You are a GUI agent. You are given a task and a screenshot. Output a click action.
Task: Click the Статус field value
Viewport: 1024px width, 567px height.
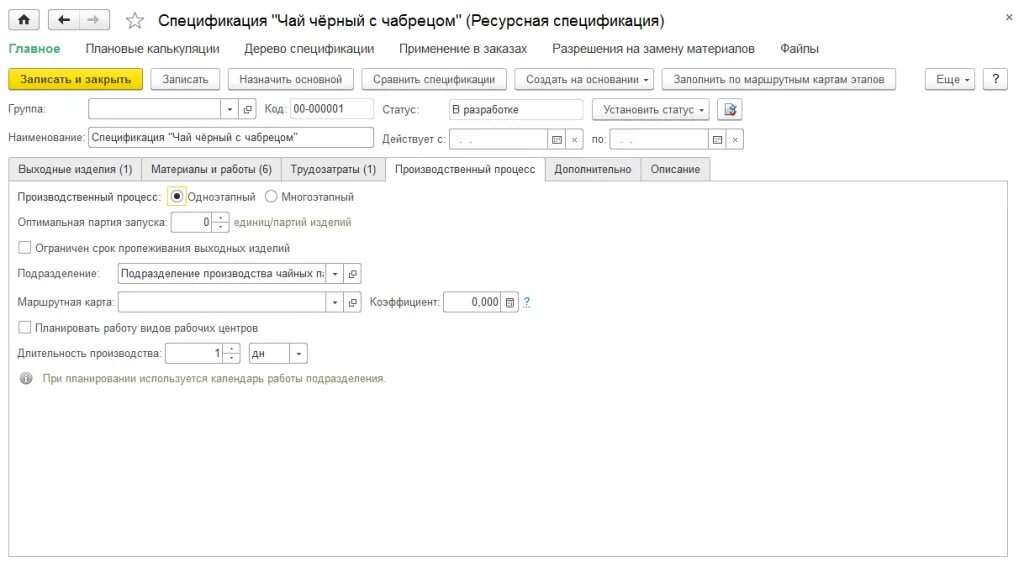(x=516, y=110)
